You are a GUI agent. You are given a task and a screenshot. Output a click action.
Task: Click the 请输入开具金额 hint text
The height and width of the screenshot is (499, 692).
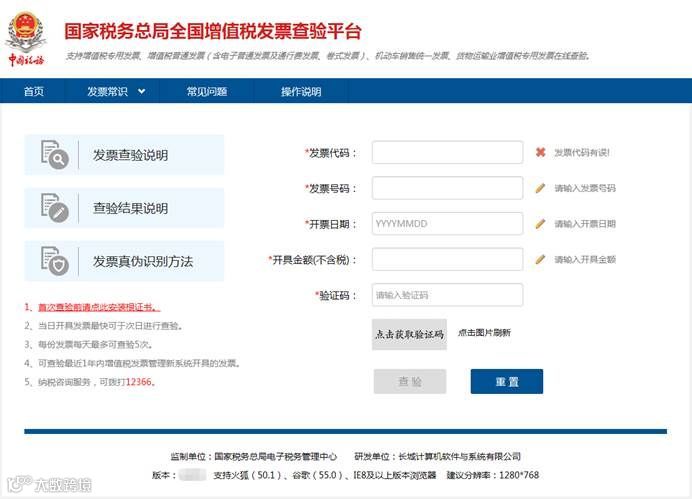(x=585, y=259)
